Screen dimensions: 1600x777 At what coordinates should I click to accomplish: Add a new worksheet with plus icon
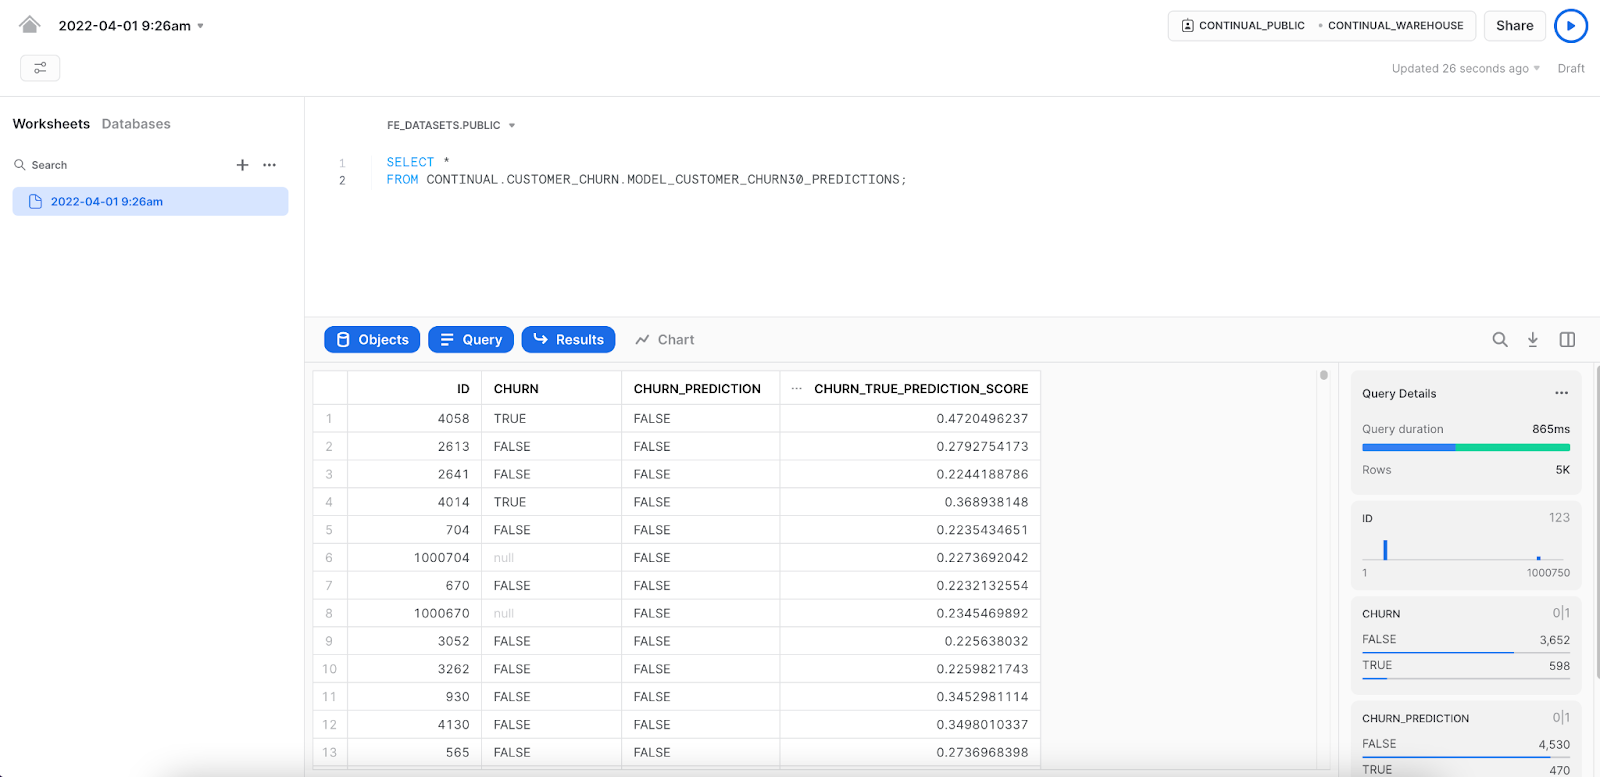(x=242, y=165)
